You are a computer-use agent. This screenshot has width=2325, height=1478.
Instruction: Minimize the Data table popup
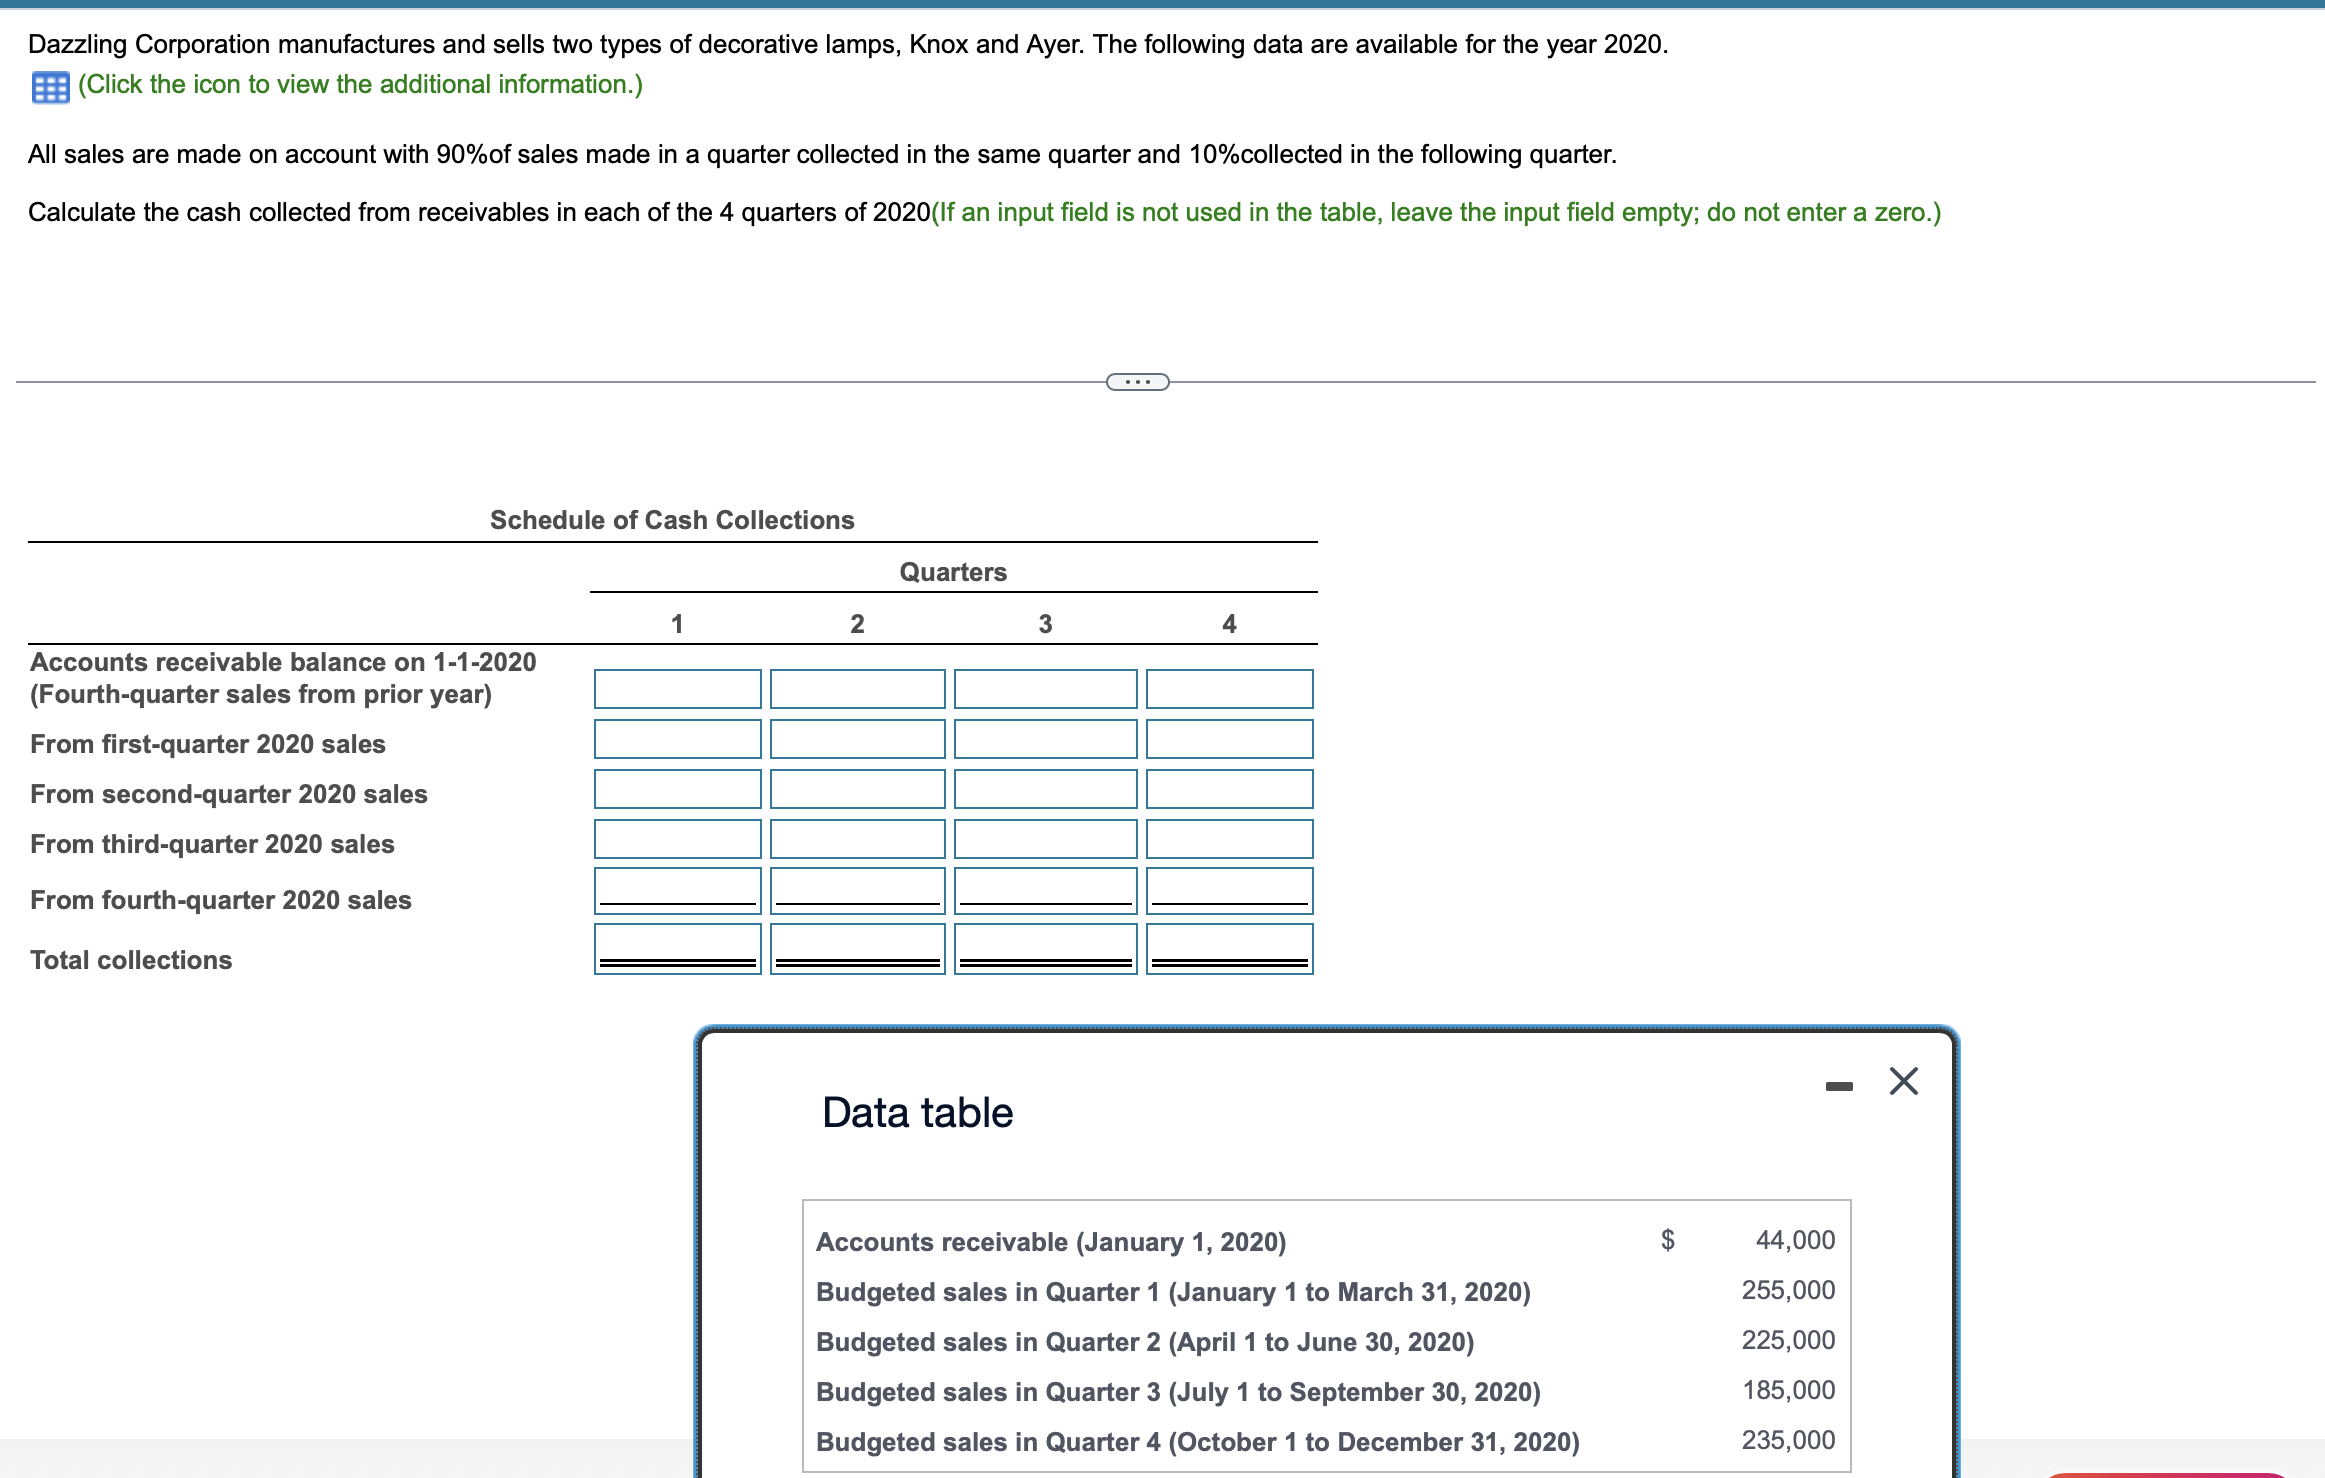click(1838, 1086)
